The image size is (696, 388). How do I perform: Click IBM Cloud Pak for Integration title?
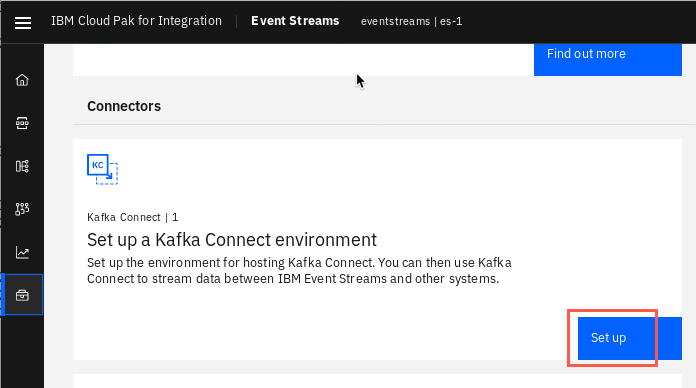[136, 21]
